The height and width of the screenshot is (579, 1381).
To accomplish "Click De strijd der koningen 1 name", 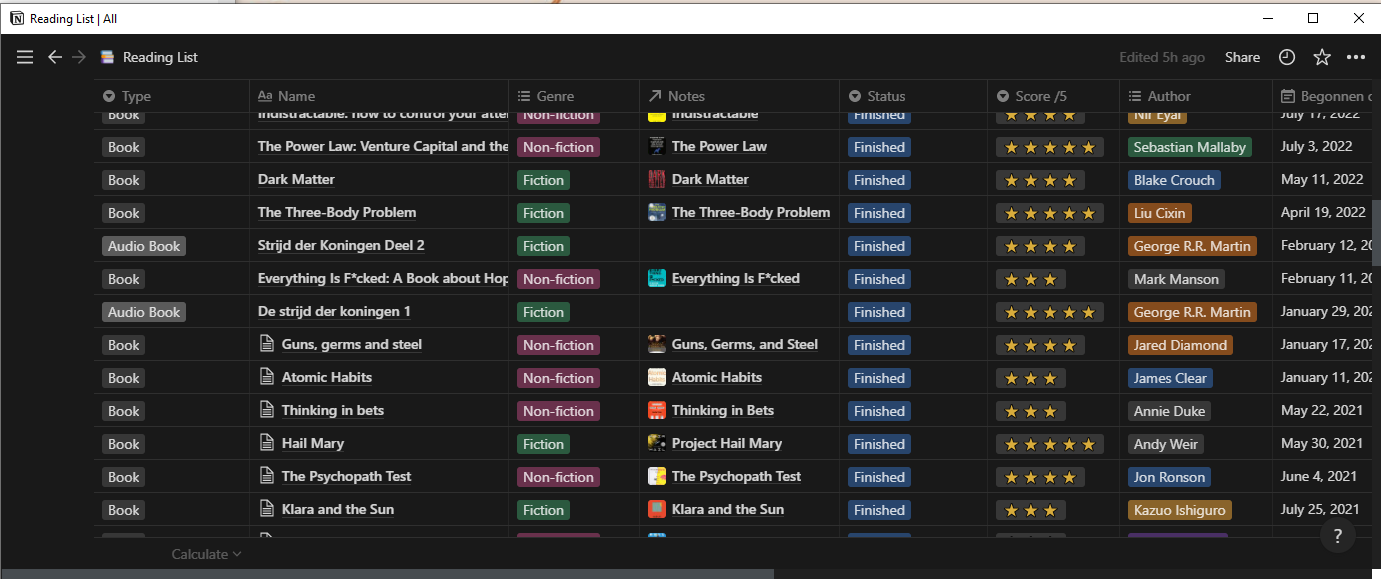I will [334, 311].
